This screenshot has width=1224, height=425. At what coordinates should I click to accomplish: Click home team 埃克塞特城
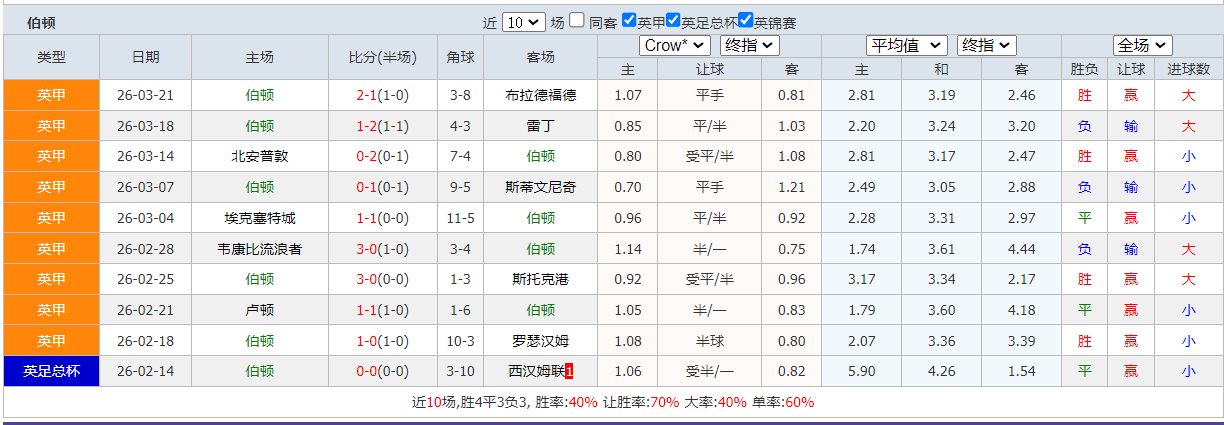[260, 218]
